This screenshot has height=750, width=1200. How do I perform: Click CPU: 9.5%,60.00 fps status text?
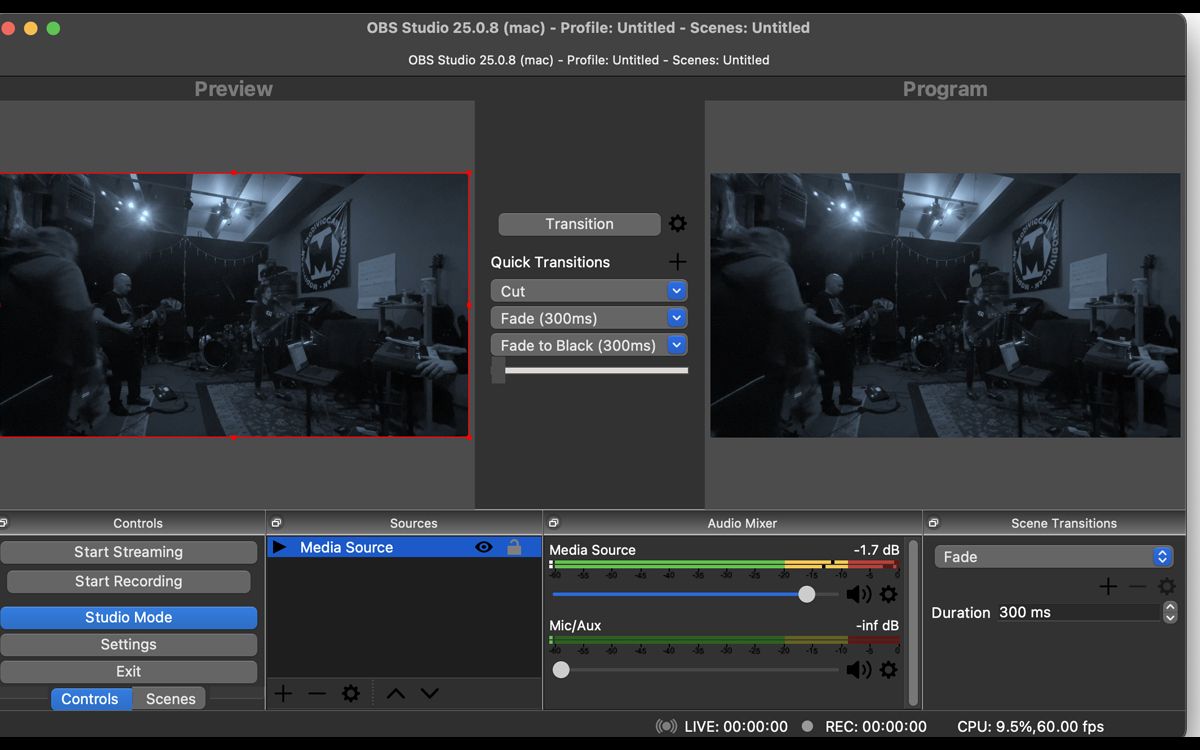pyautogui.click(x=1030, y=727)
